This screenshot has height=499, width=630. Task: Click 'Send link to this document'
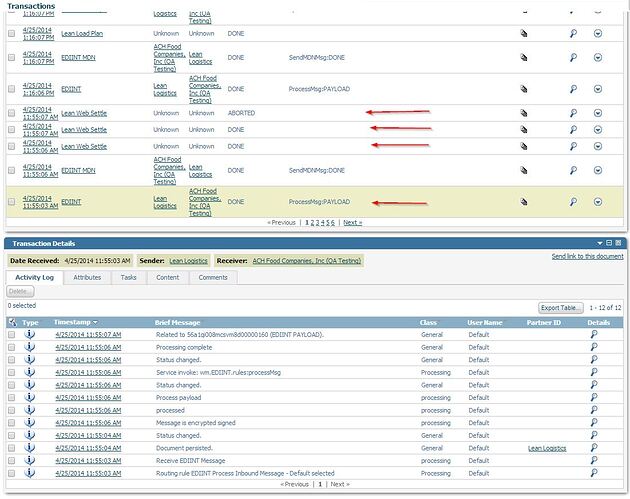[x=587, y=256]
